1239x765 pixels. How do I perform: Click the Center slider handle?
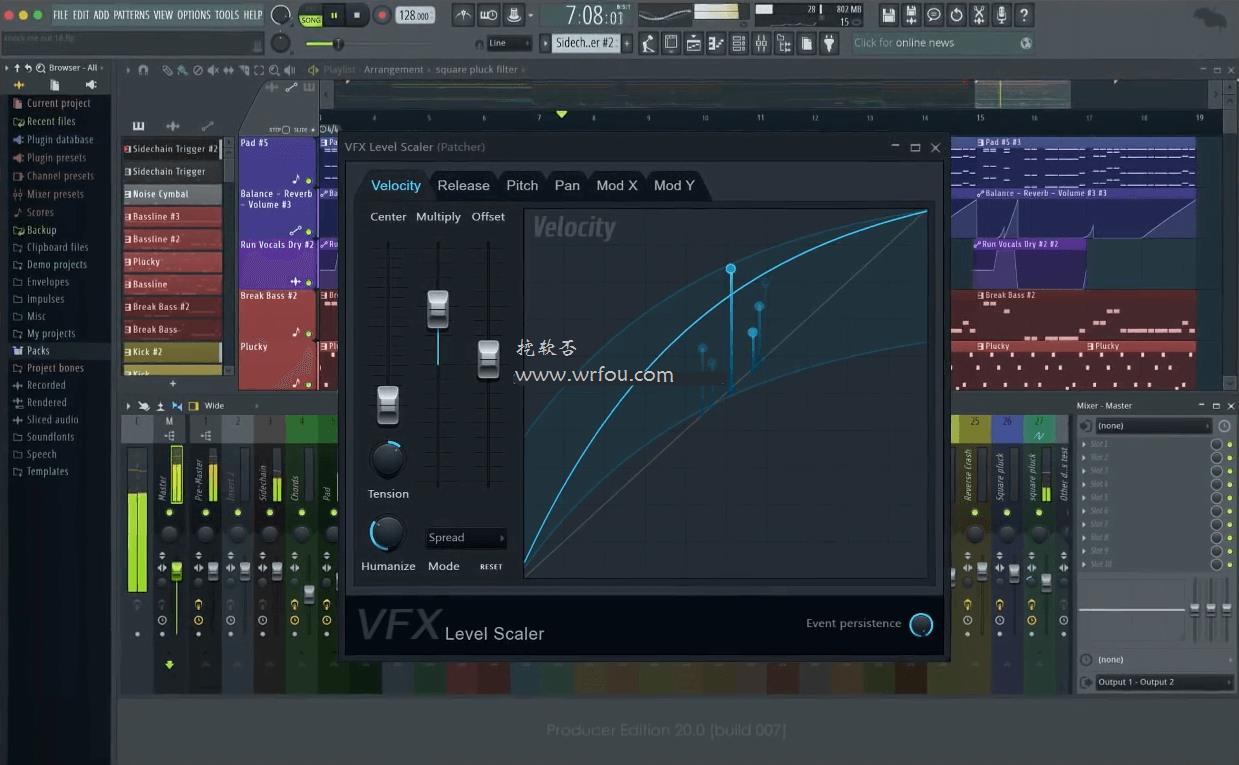(x=388, y=405)
